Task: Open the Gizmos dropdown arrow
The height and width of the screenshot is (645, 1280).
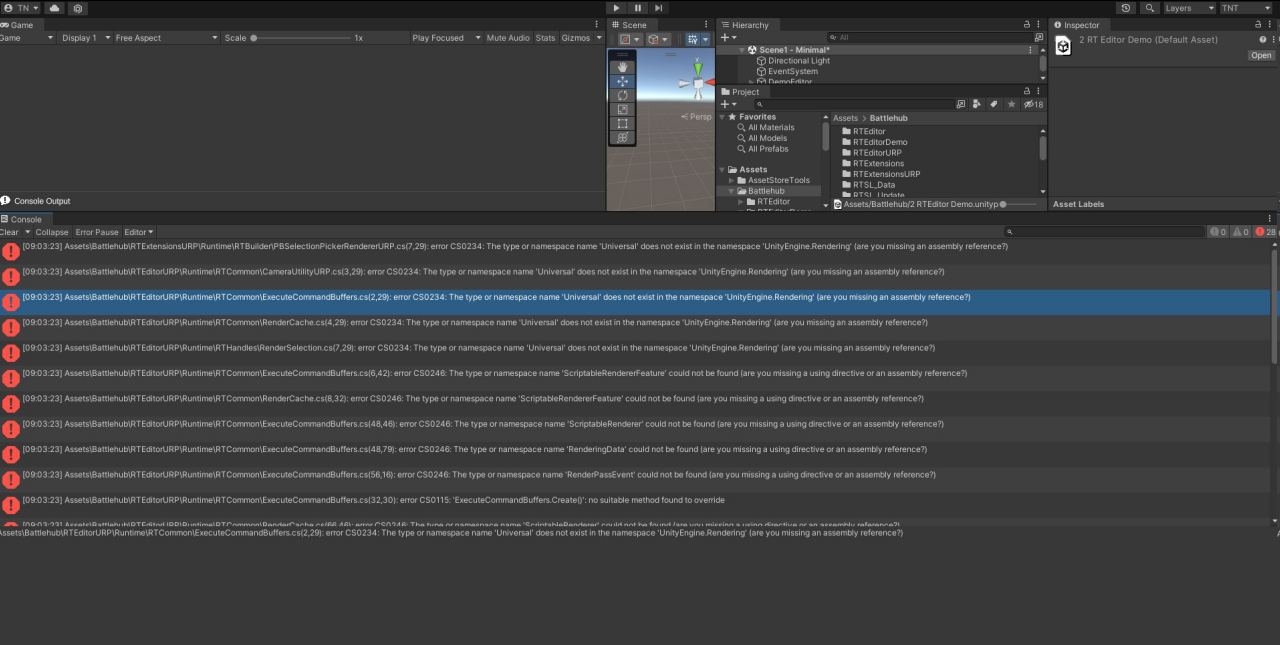Action: pos(599,38)
